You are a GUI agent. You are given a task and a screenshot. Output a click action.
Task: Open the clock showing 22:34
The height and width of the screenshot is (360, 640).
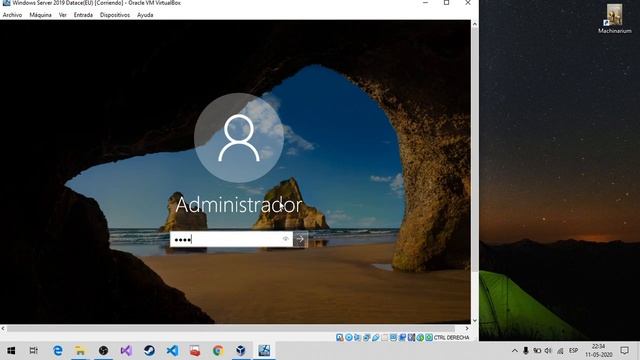click(x=599, y=351)
